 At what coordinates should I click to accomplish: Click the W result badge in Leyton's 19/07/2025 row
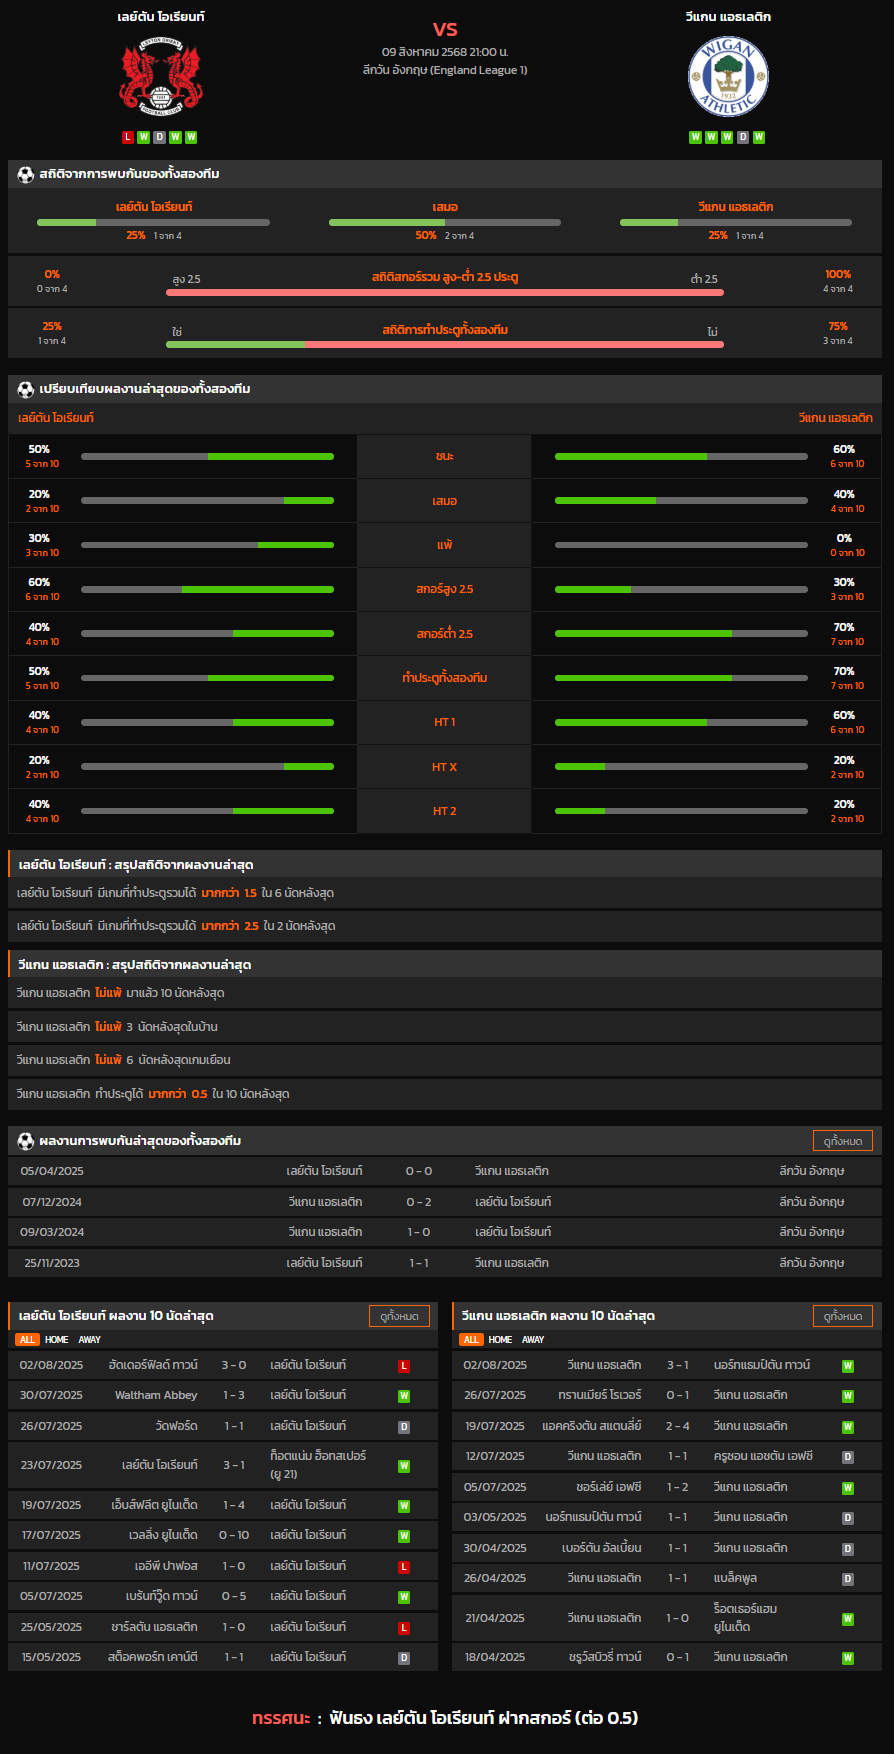click(404, 1506)
